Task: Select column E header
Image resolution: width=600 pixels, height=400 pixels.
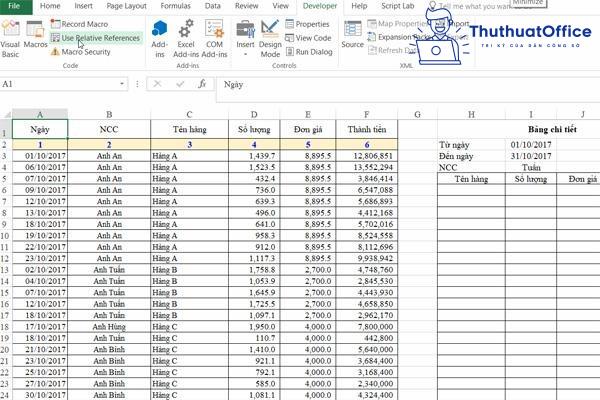Action: pyautogui.click(x=308, y=114)
